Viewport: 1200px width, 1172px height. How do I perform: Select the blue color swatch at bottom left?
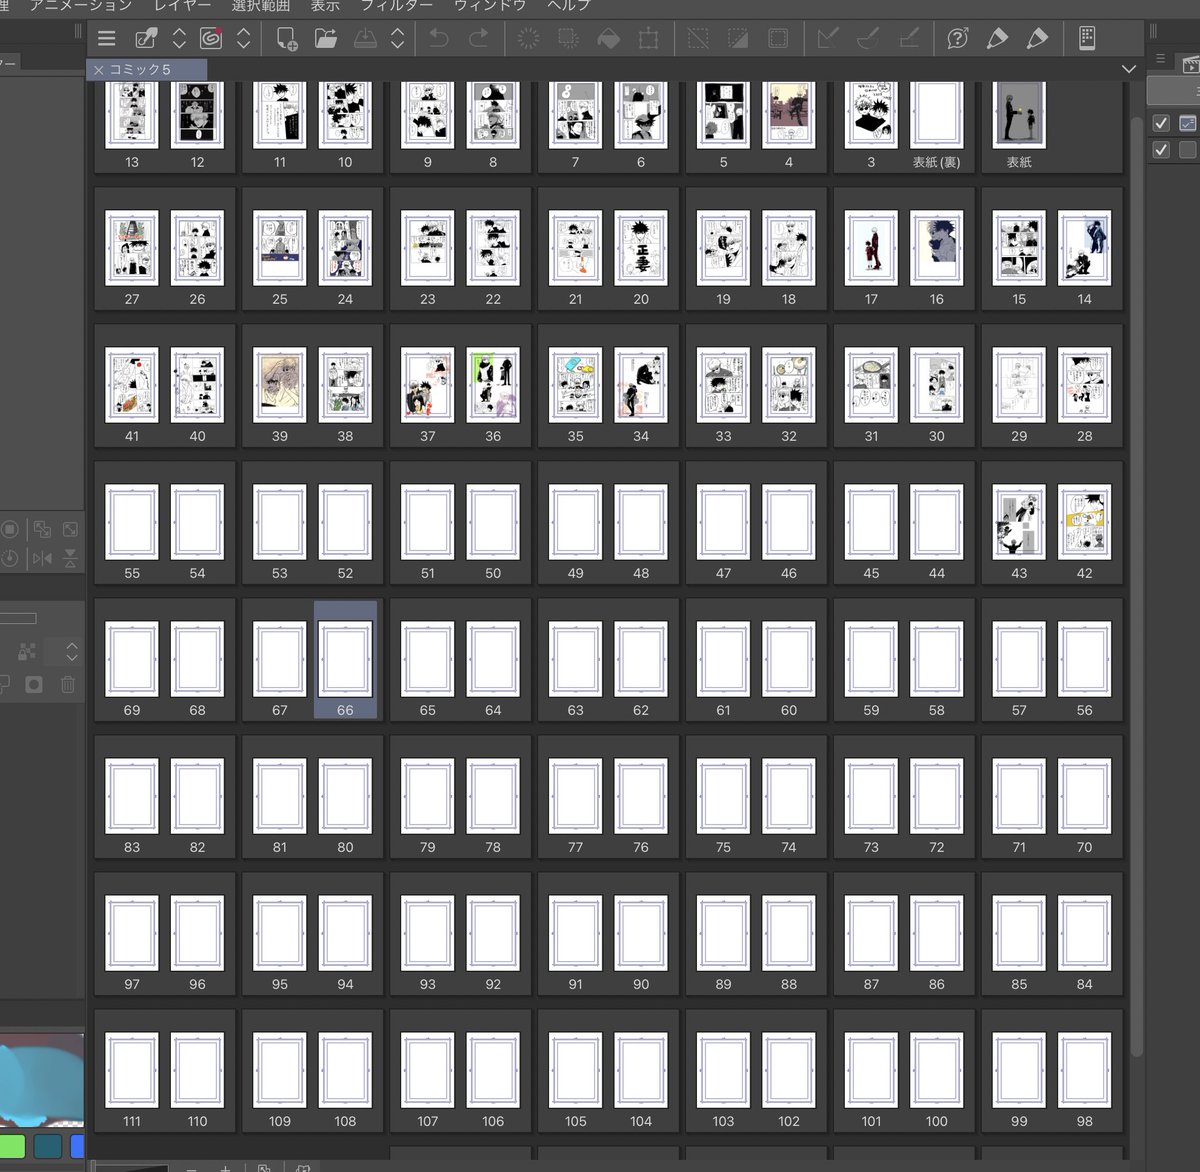(77, 1146)
